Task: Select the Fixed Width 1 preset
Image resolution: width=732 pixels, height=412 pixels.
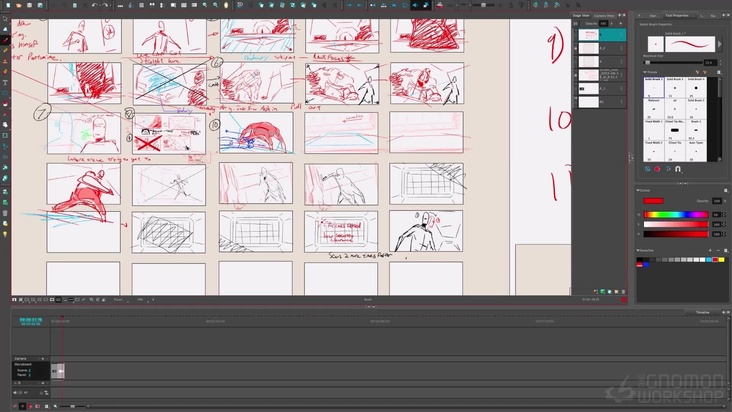Action: click(x=654, y=130)
